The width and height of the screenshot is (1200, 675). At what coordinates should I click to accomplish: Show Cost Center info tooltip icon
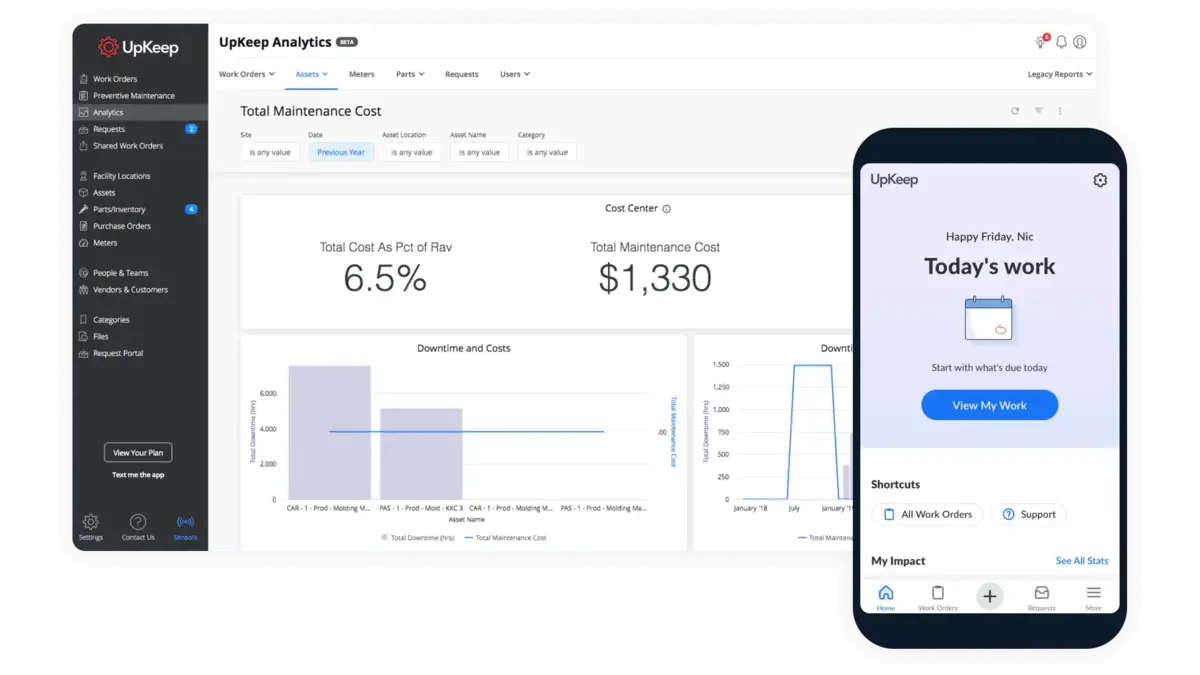tap(667, 209)
